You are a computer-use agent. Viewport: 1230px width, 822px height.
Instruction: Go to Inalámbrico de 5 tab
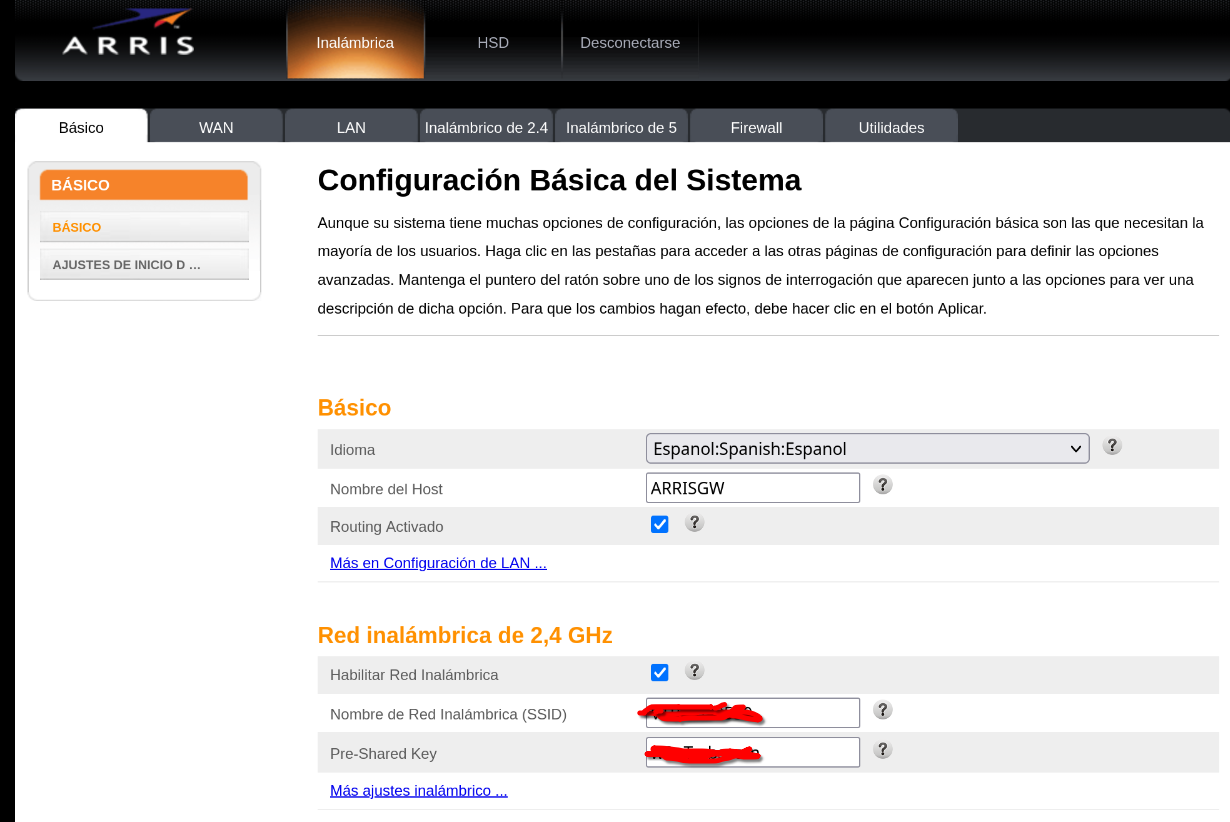621,127
